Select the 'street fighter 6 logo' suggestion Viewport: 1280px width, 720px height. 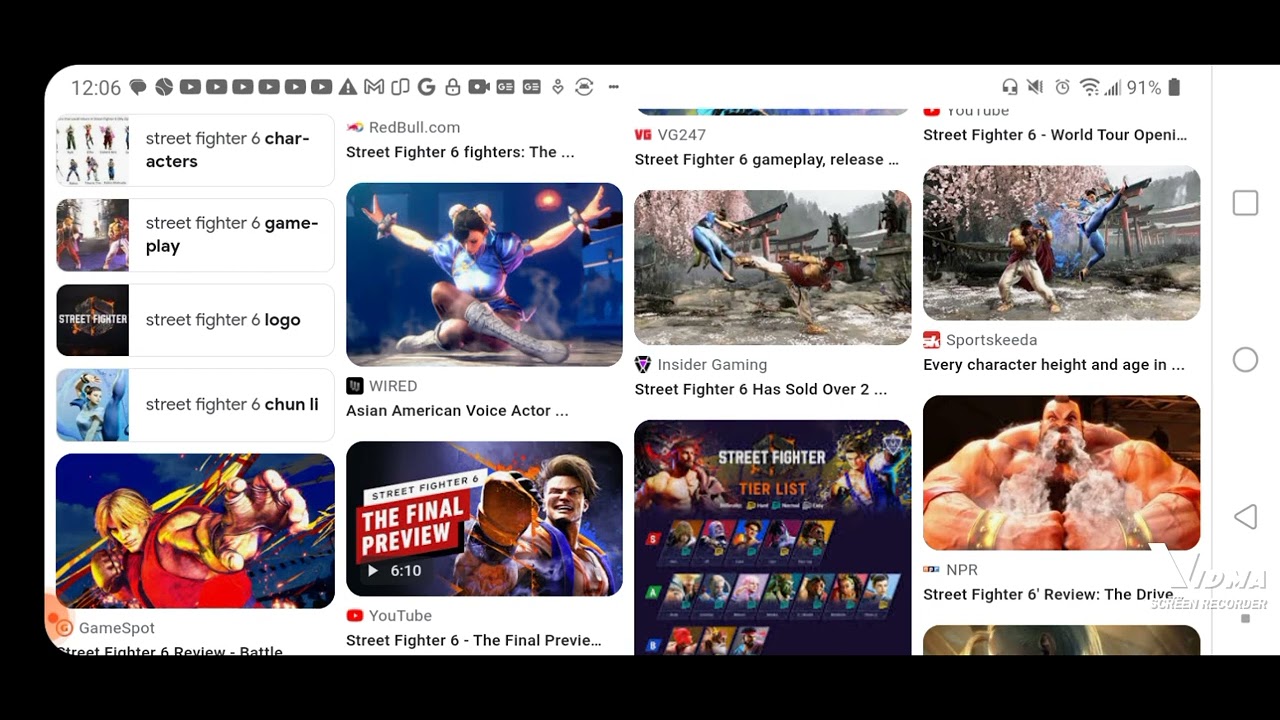pos(195,320)
